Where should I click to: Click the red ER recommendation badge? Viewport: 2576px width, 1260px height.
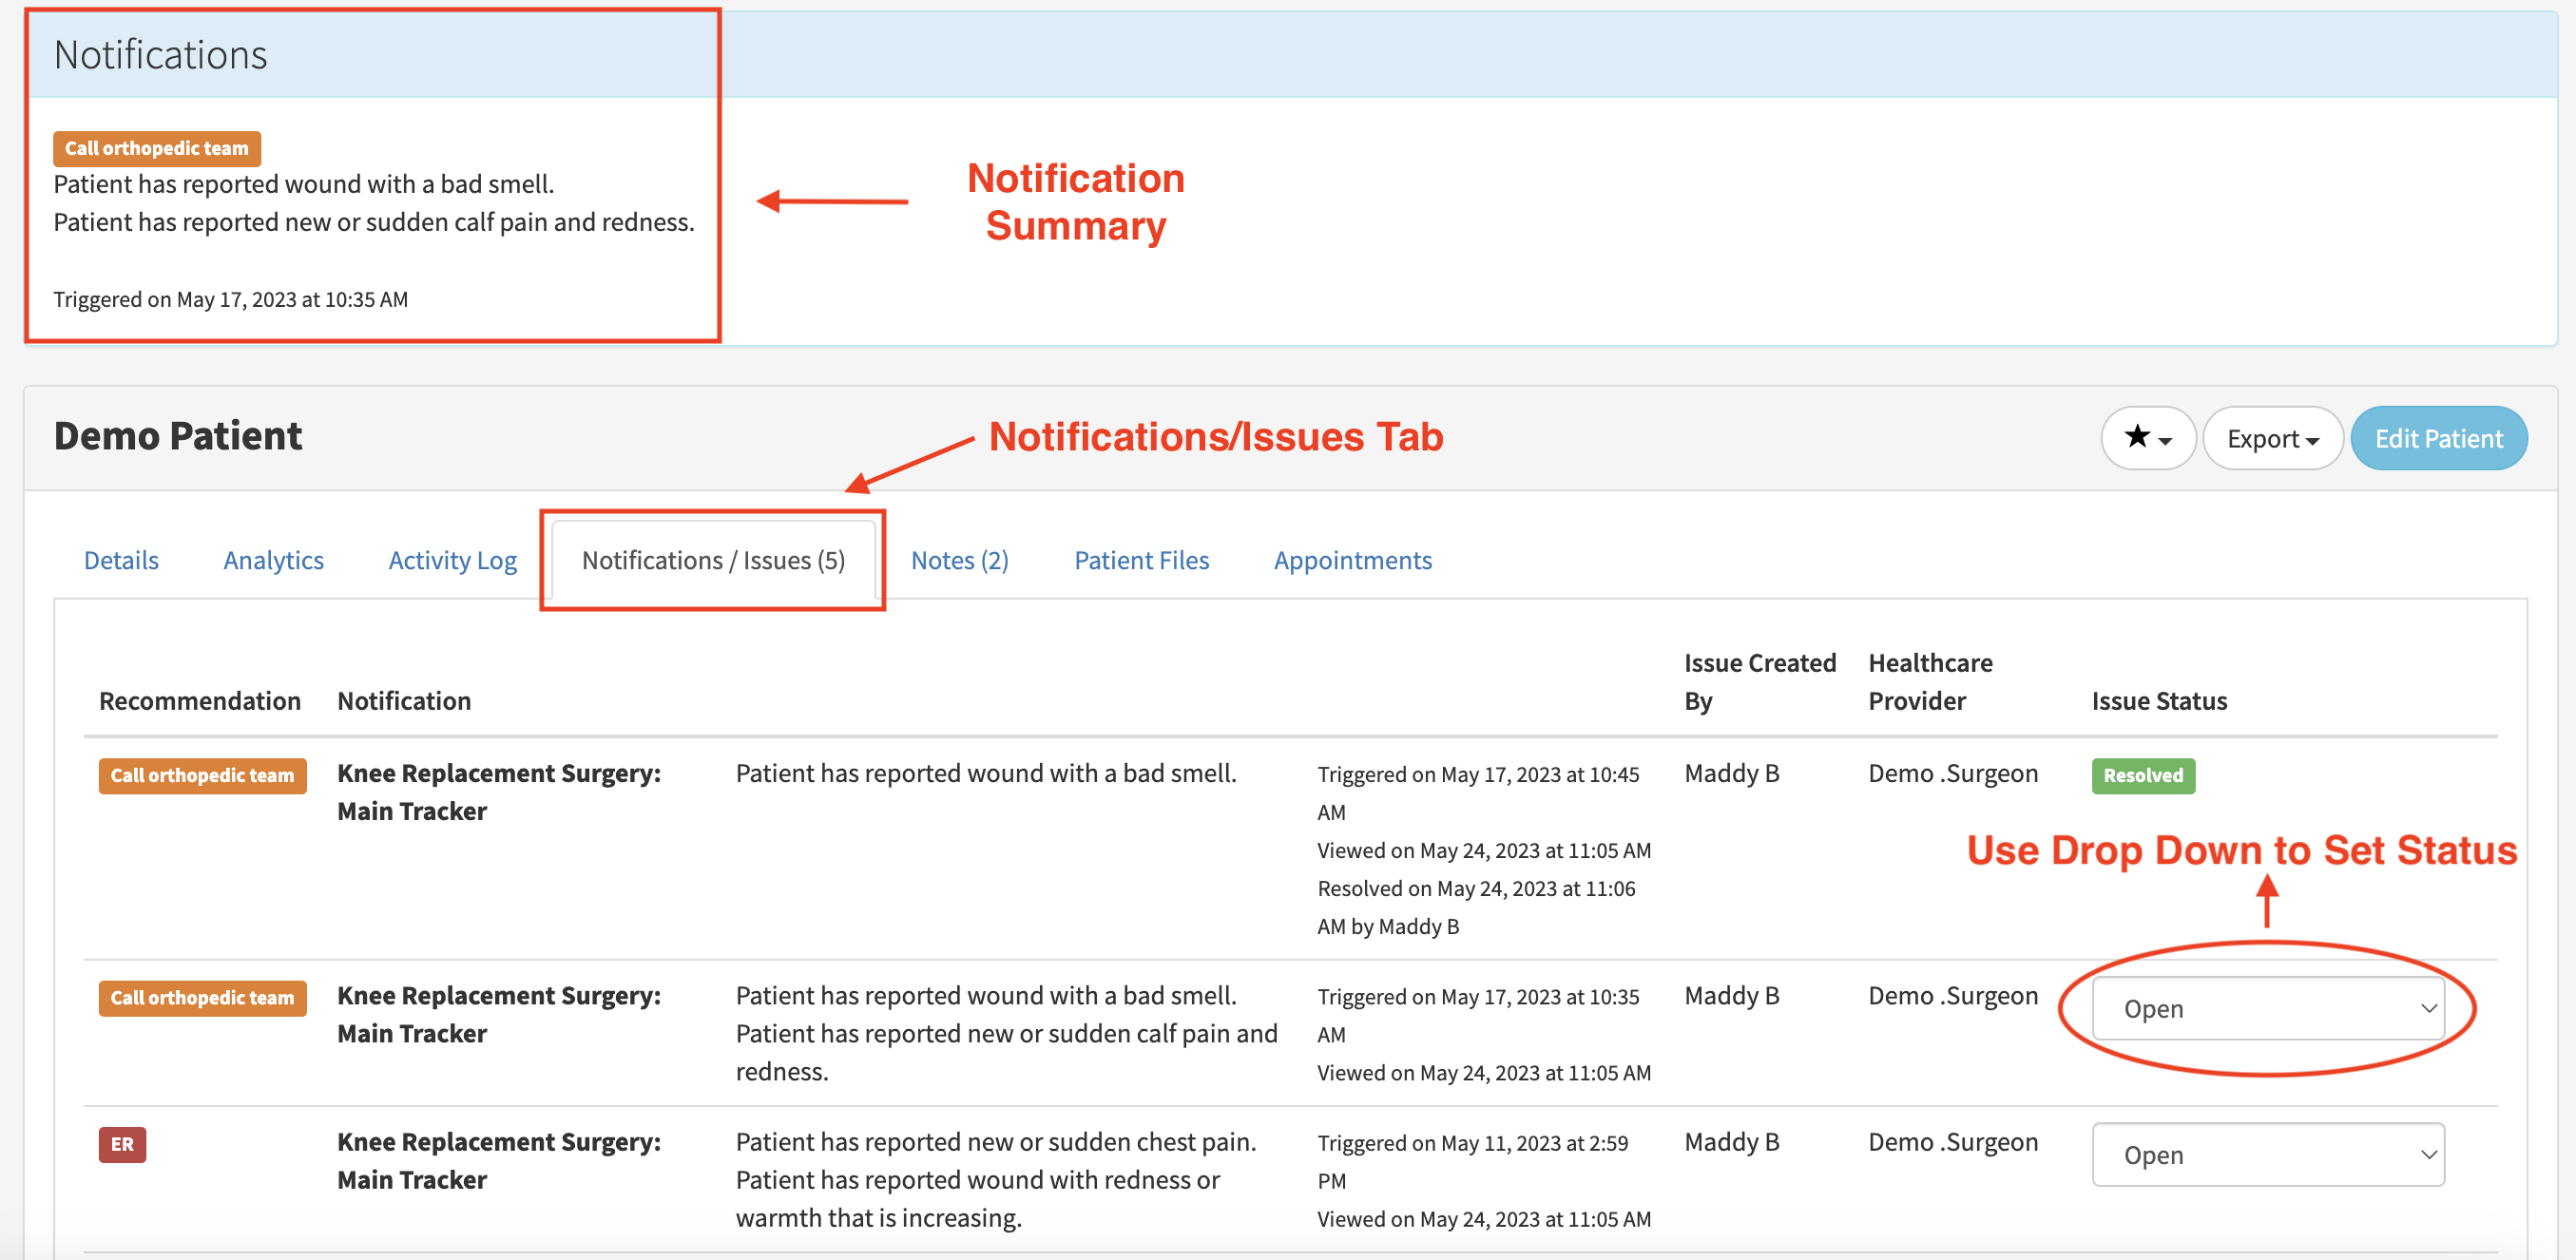coord(122,1144)
